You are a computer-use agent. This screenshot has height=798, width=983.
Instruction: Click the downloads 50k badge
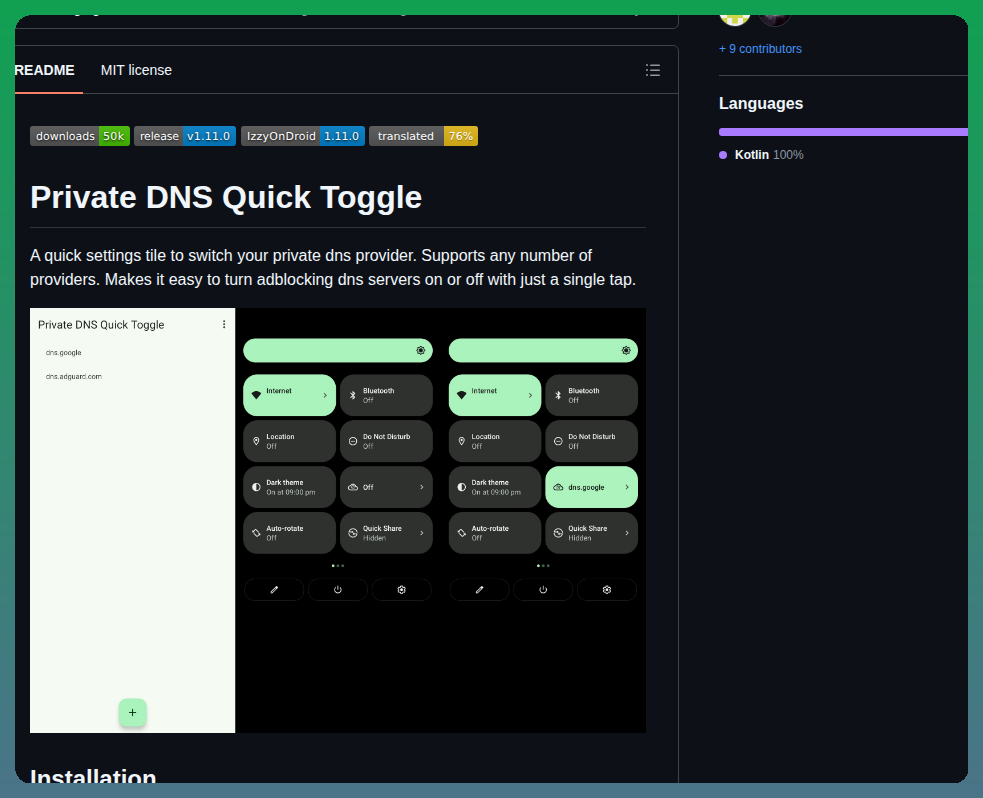(80, 136)
